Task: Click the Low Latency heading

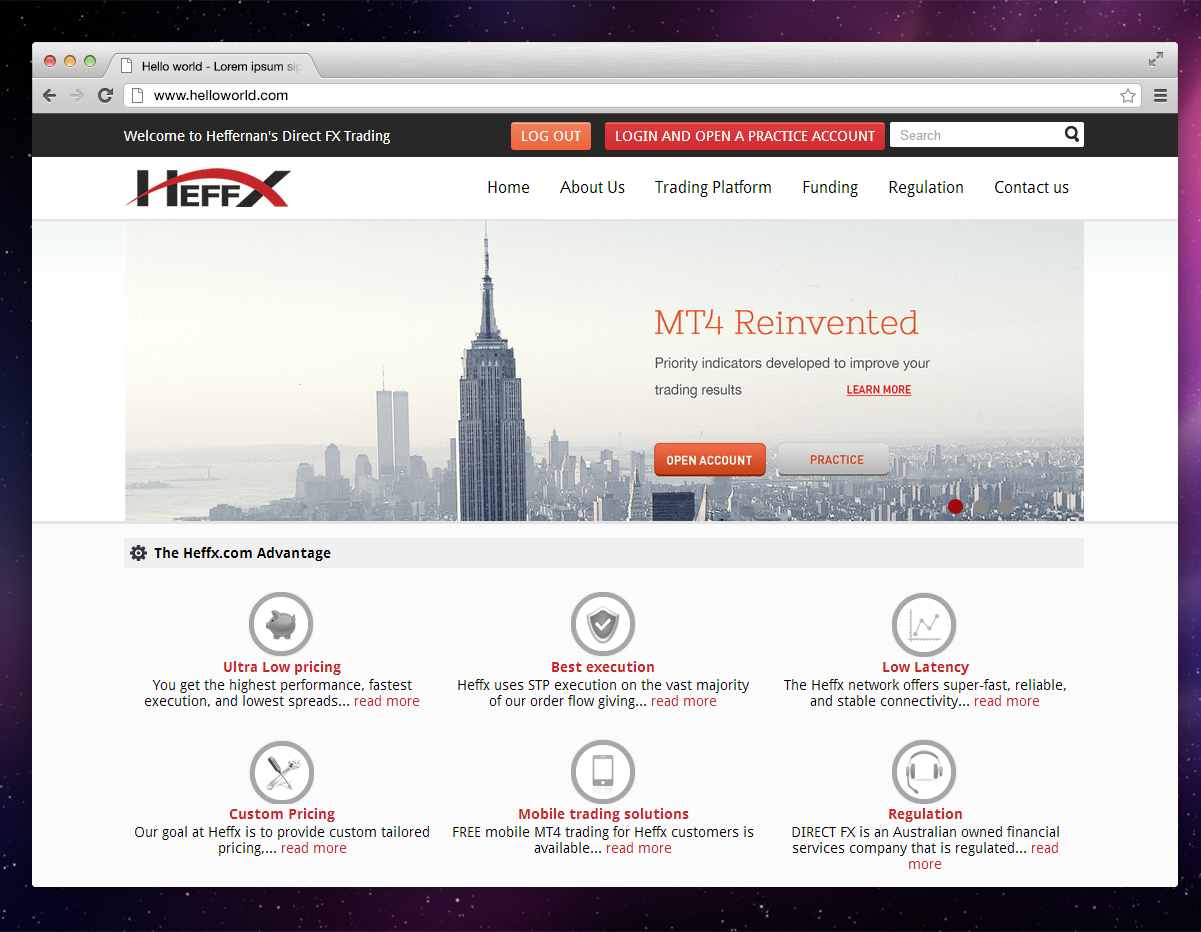Action: pos(925,667)
